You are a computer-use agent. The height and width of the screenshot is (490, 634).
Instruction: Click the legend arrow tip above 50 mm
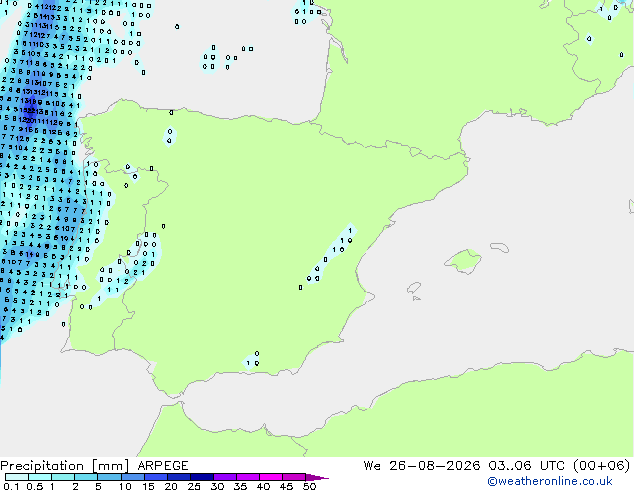point(317,477)
